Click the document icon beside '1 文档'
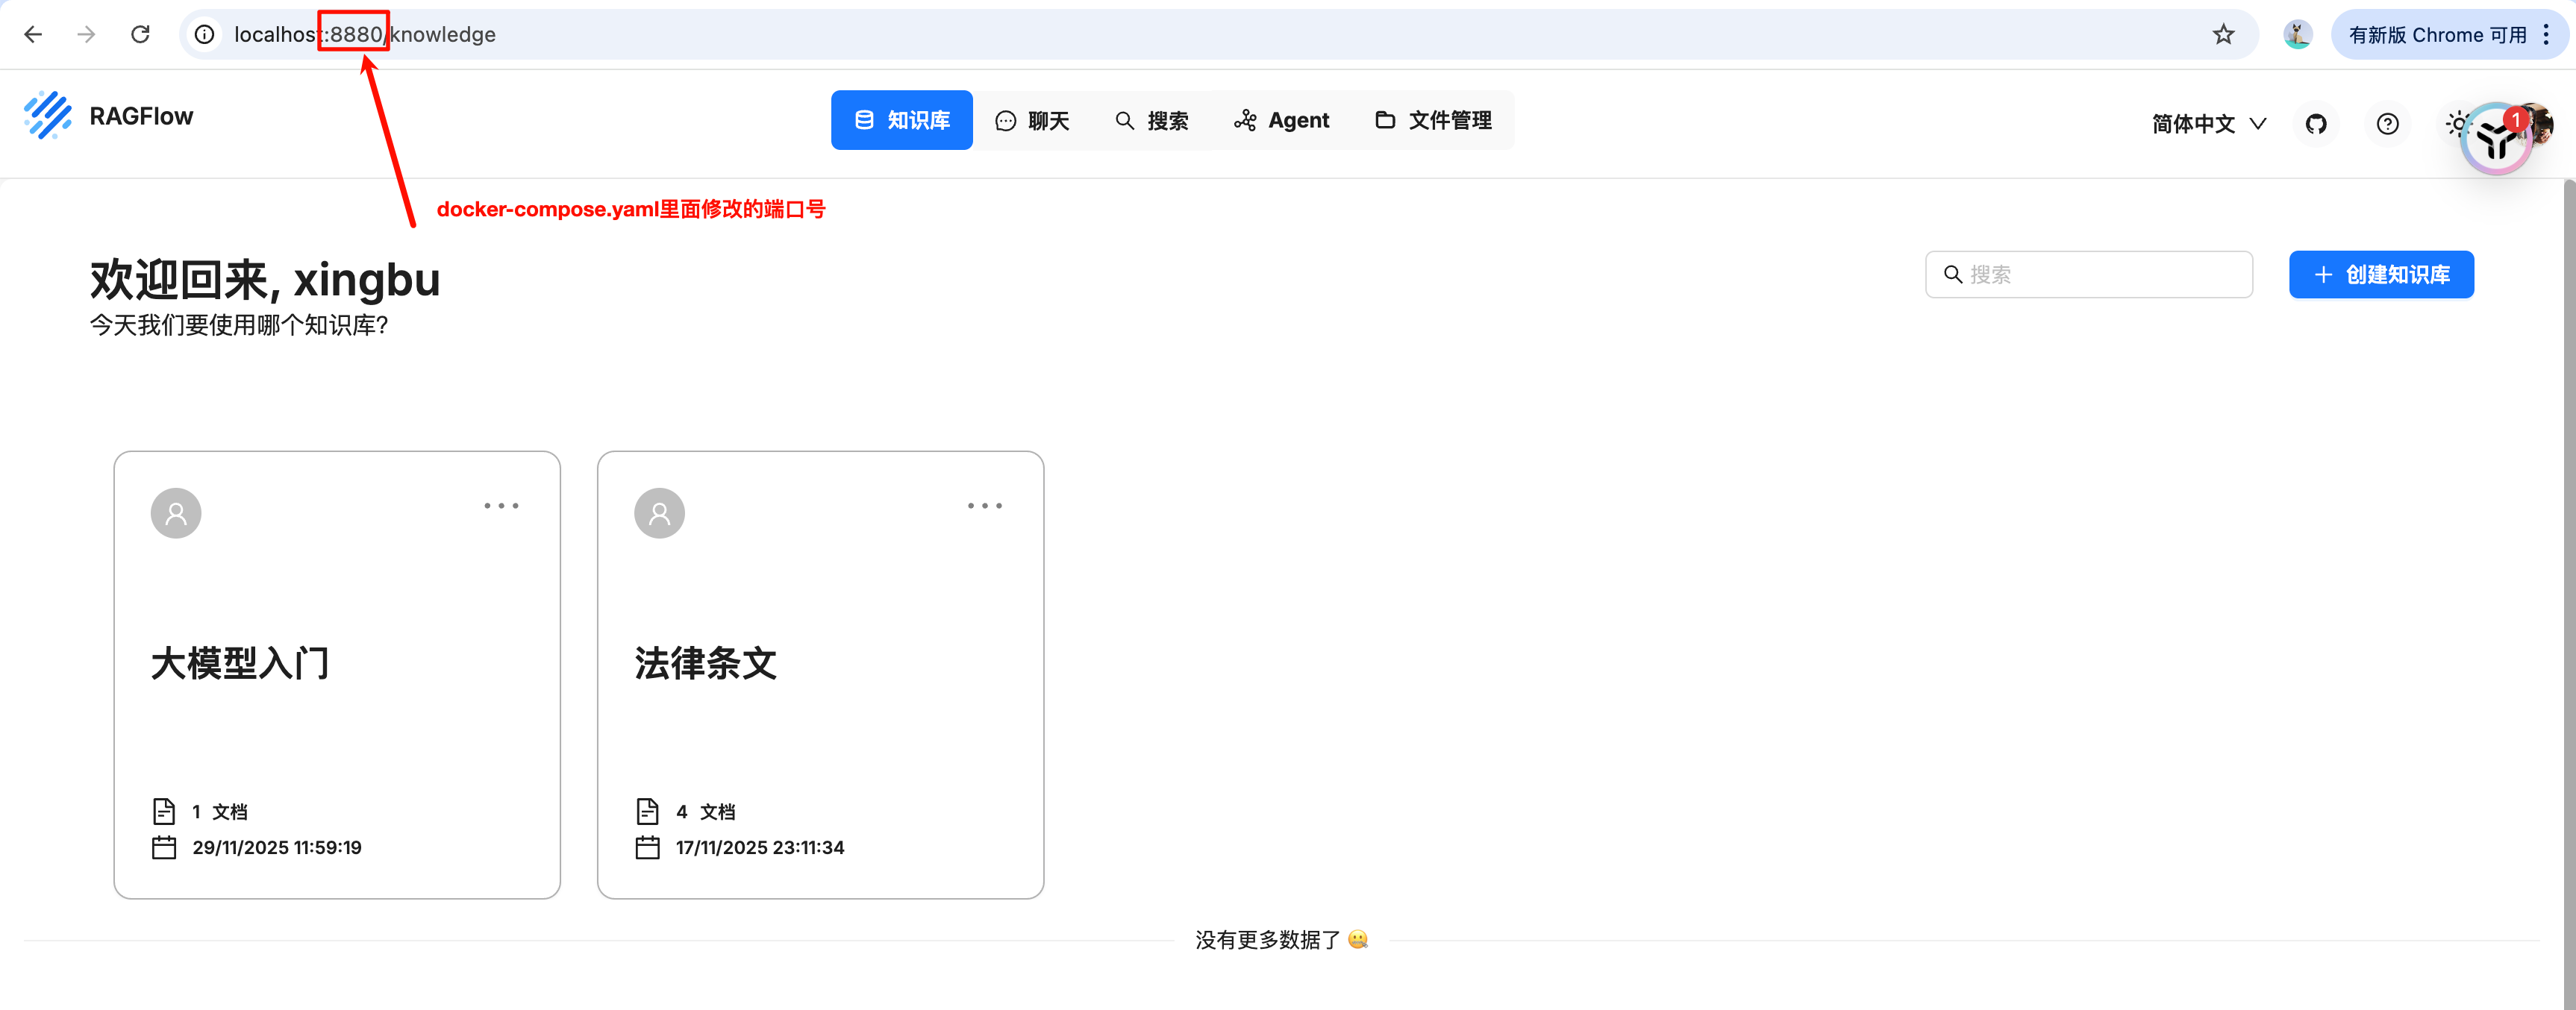The height and width of the screenshot is (1010, 2576). (164, 811)
